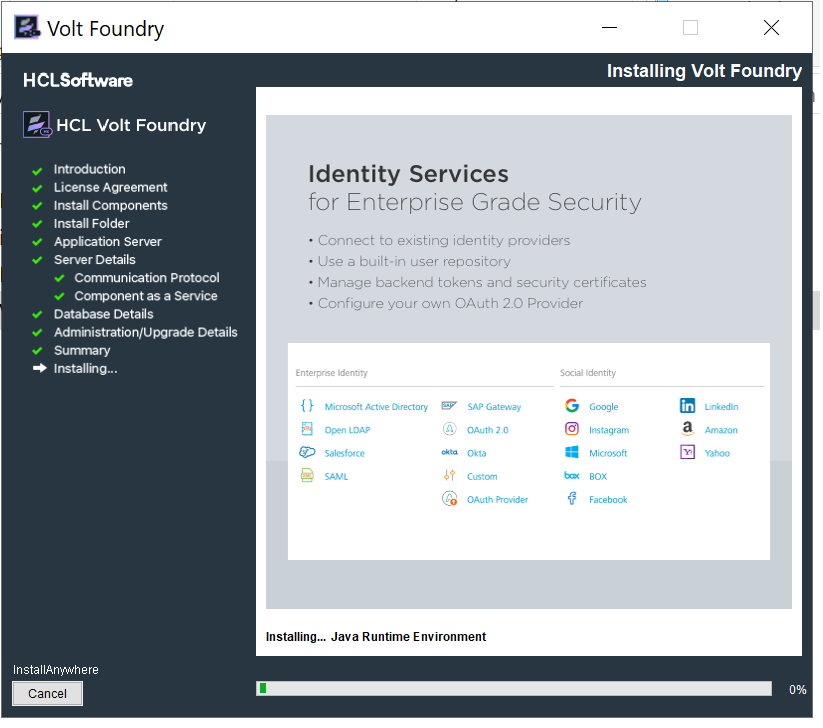
Task: Click the Cancel button
Action: click(47, 693)
